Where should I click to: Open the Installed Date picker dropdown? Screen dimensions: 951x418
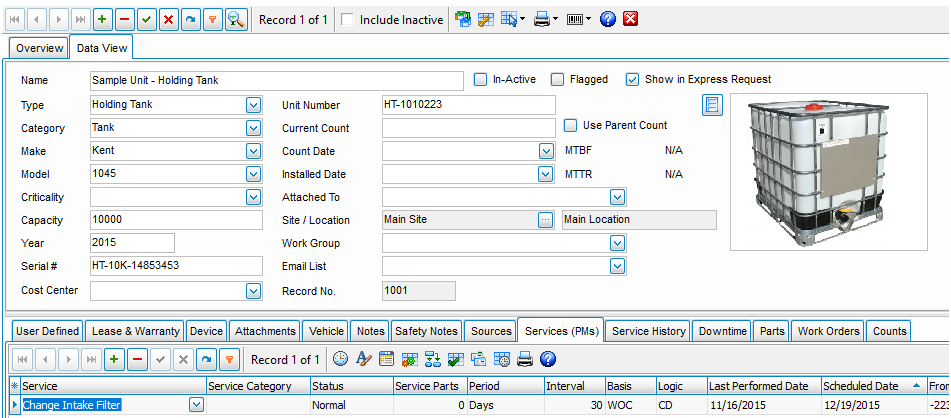[546, 174]
